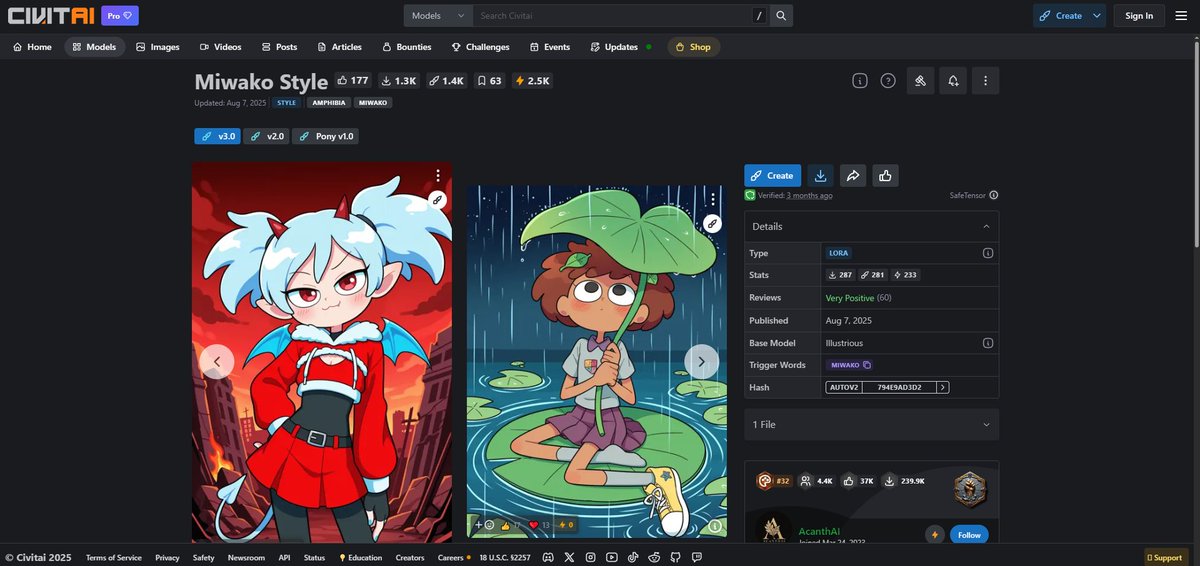Image resolution: width=1200 pixels, height=566 pixels.
Task: Click the magnifier search button
Action: coord(782,15)
